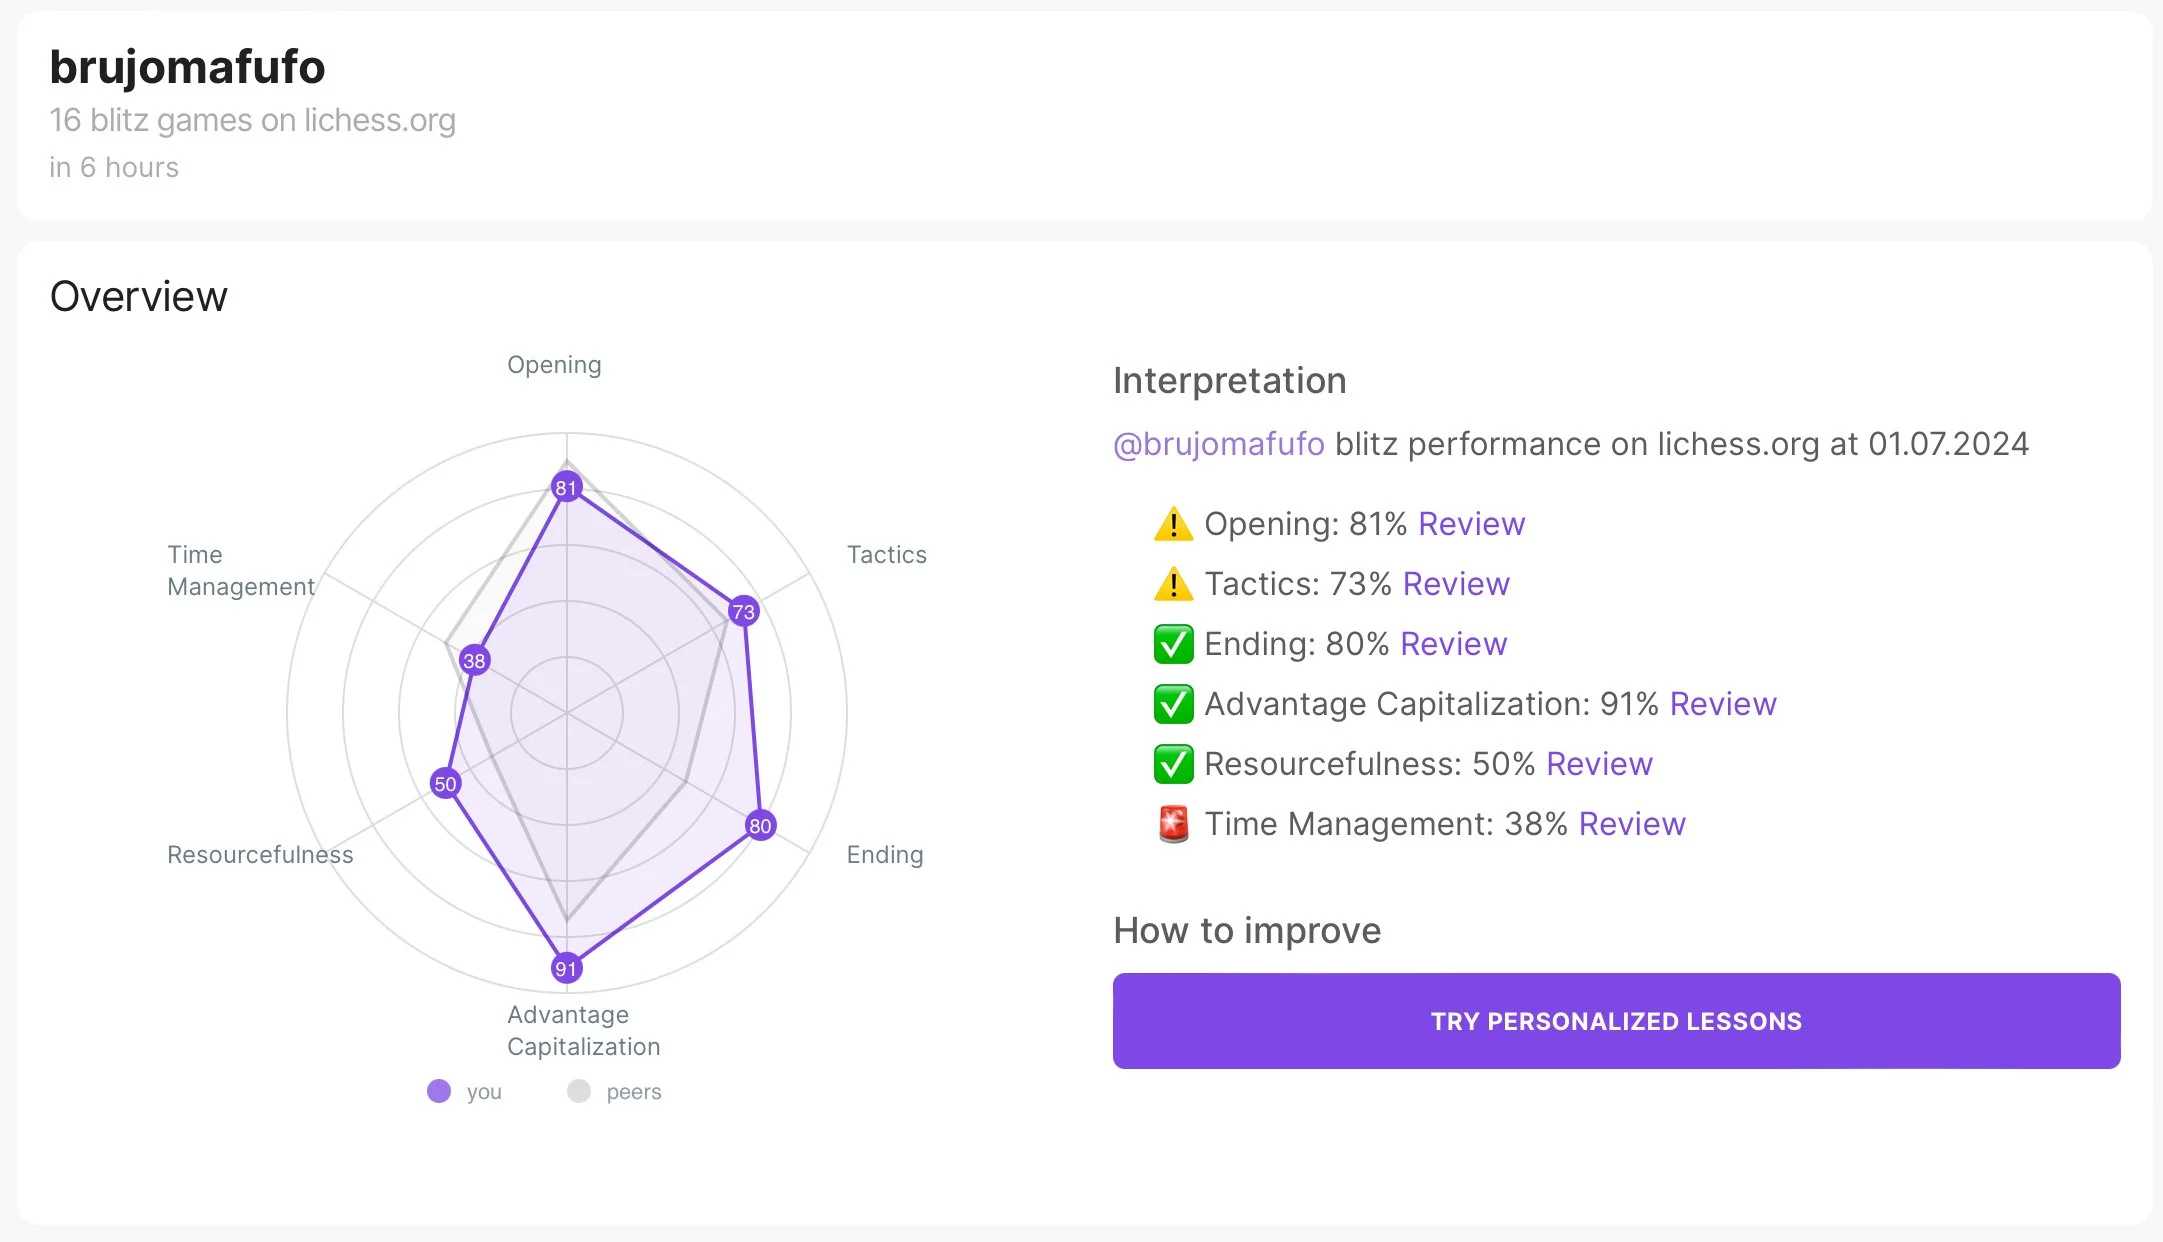Open the Review link for Ending
Image resolution: width=2163 pixels, height=1242 pixels.
click(x=1453, y=644)
